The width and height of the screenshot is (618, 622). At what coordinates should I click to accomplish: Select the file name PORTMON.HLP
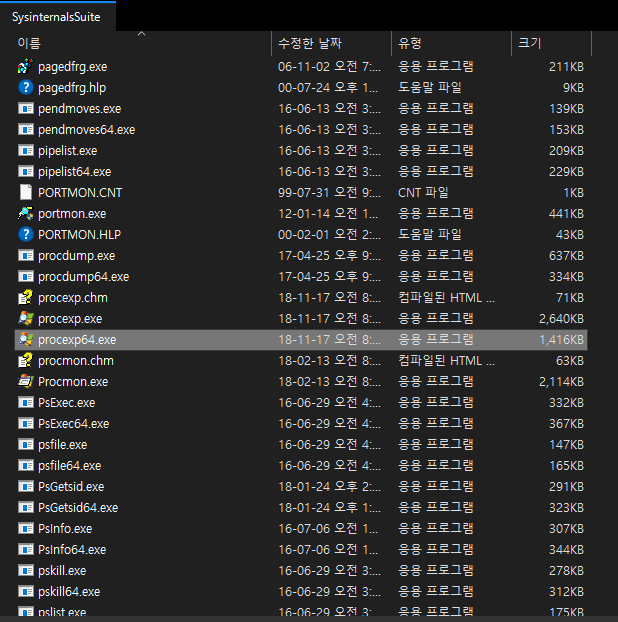(x=79, y=235)
